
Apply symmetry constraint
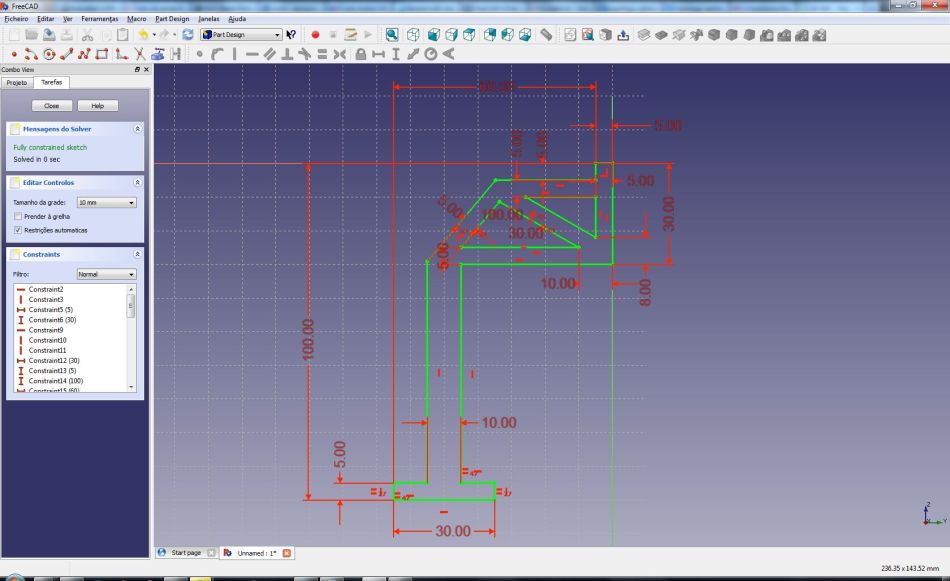pyautogui.click(x=340, y=54)
